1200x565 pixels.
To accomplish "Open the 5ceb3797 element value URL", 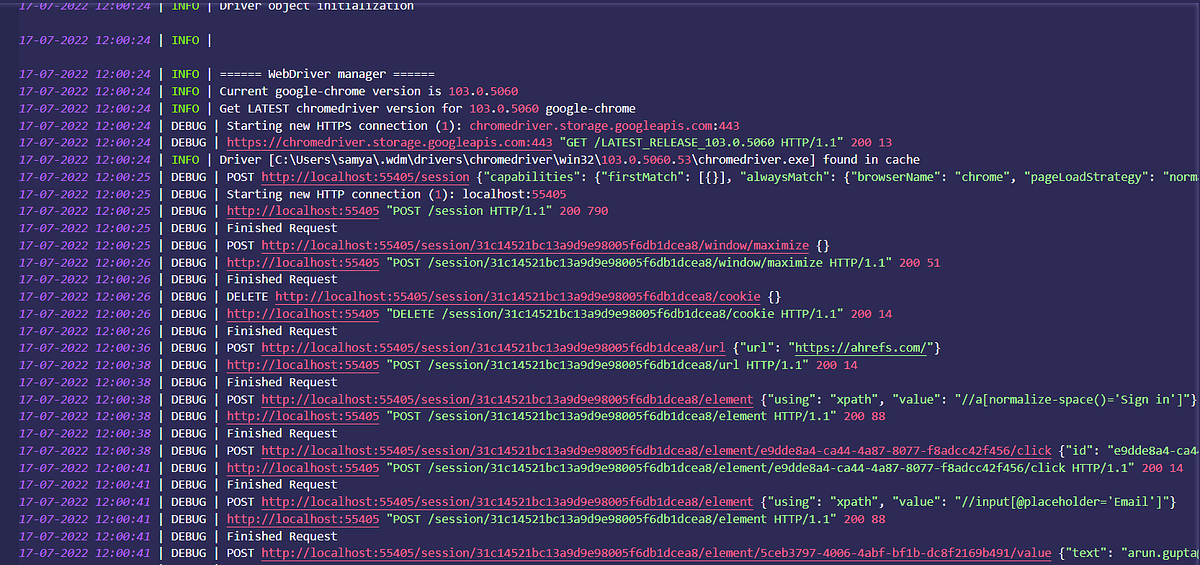I will tap(656, 552).
